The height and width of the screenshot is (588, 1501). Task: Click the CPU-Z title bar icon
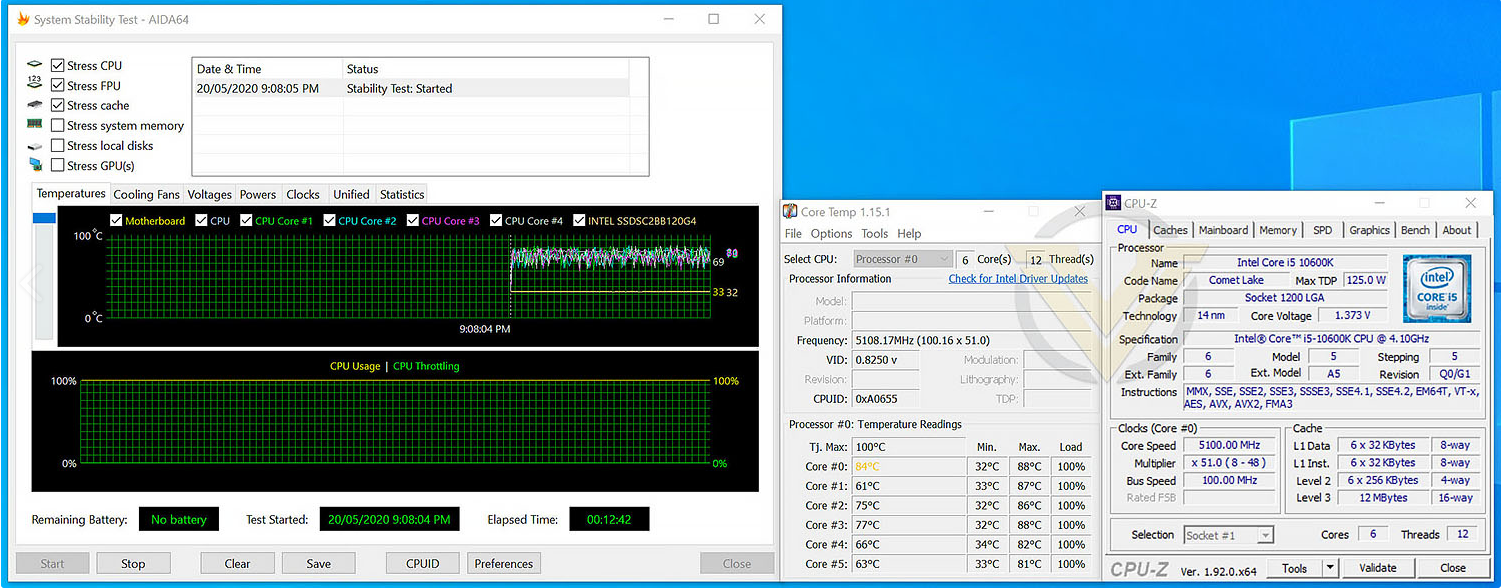coord(1113,203)
